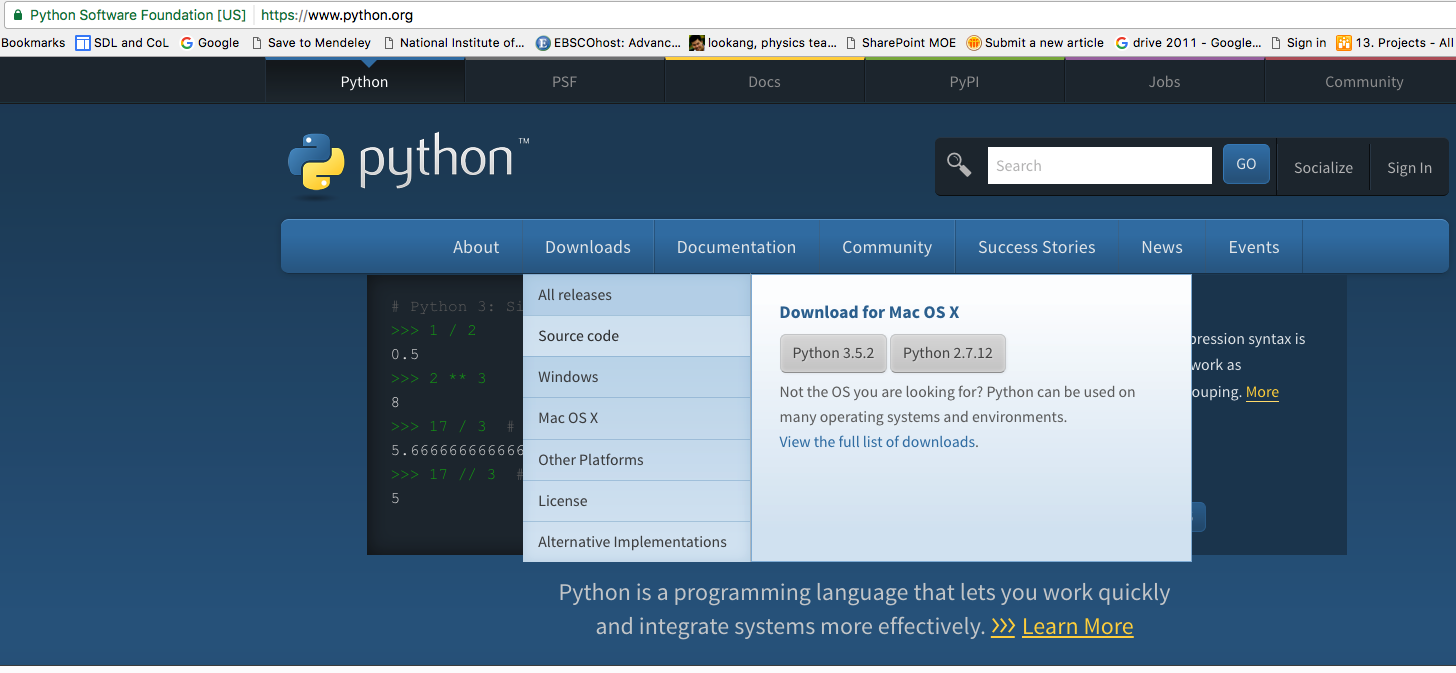Download Python 2.7.12
This screenshot has width=1456, height=673.
[x=947, y=353]
